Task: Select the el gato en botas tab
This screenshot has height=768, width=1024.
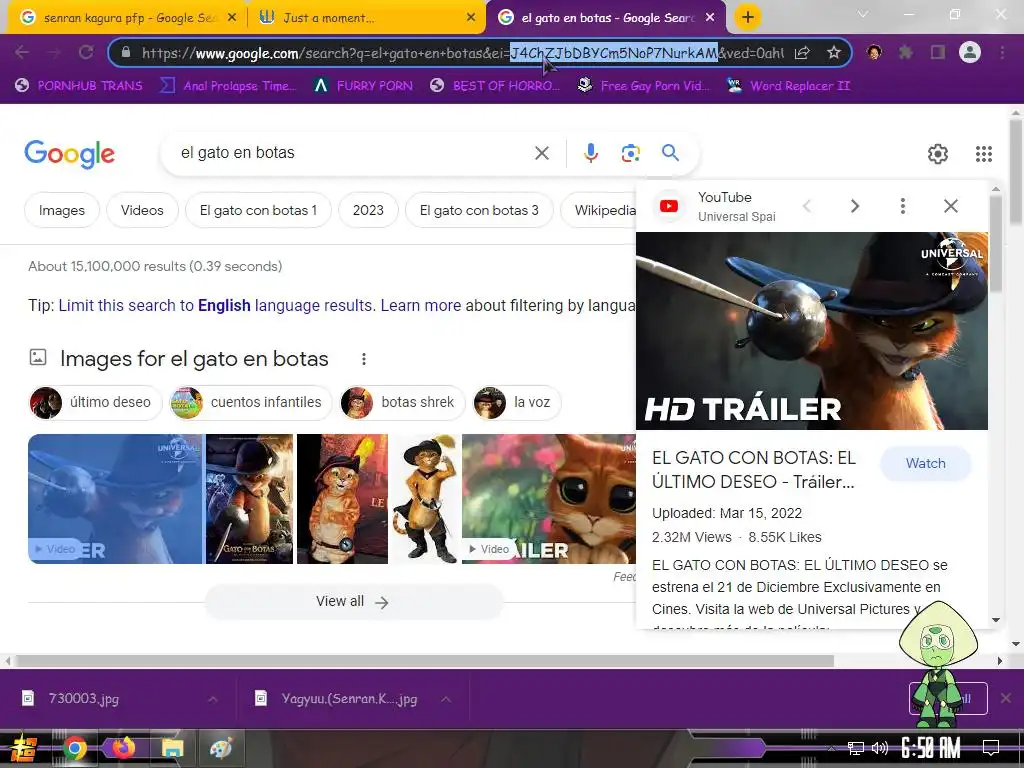Action: [607, 18]
